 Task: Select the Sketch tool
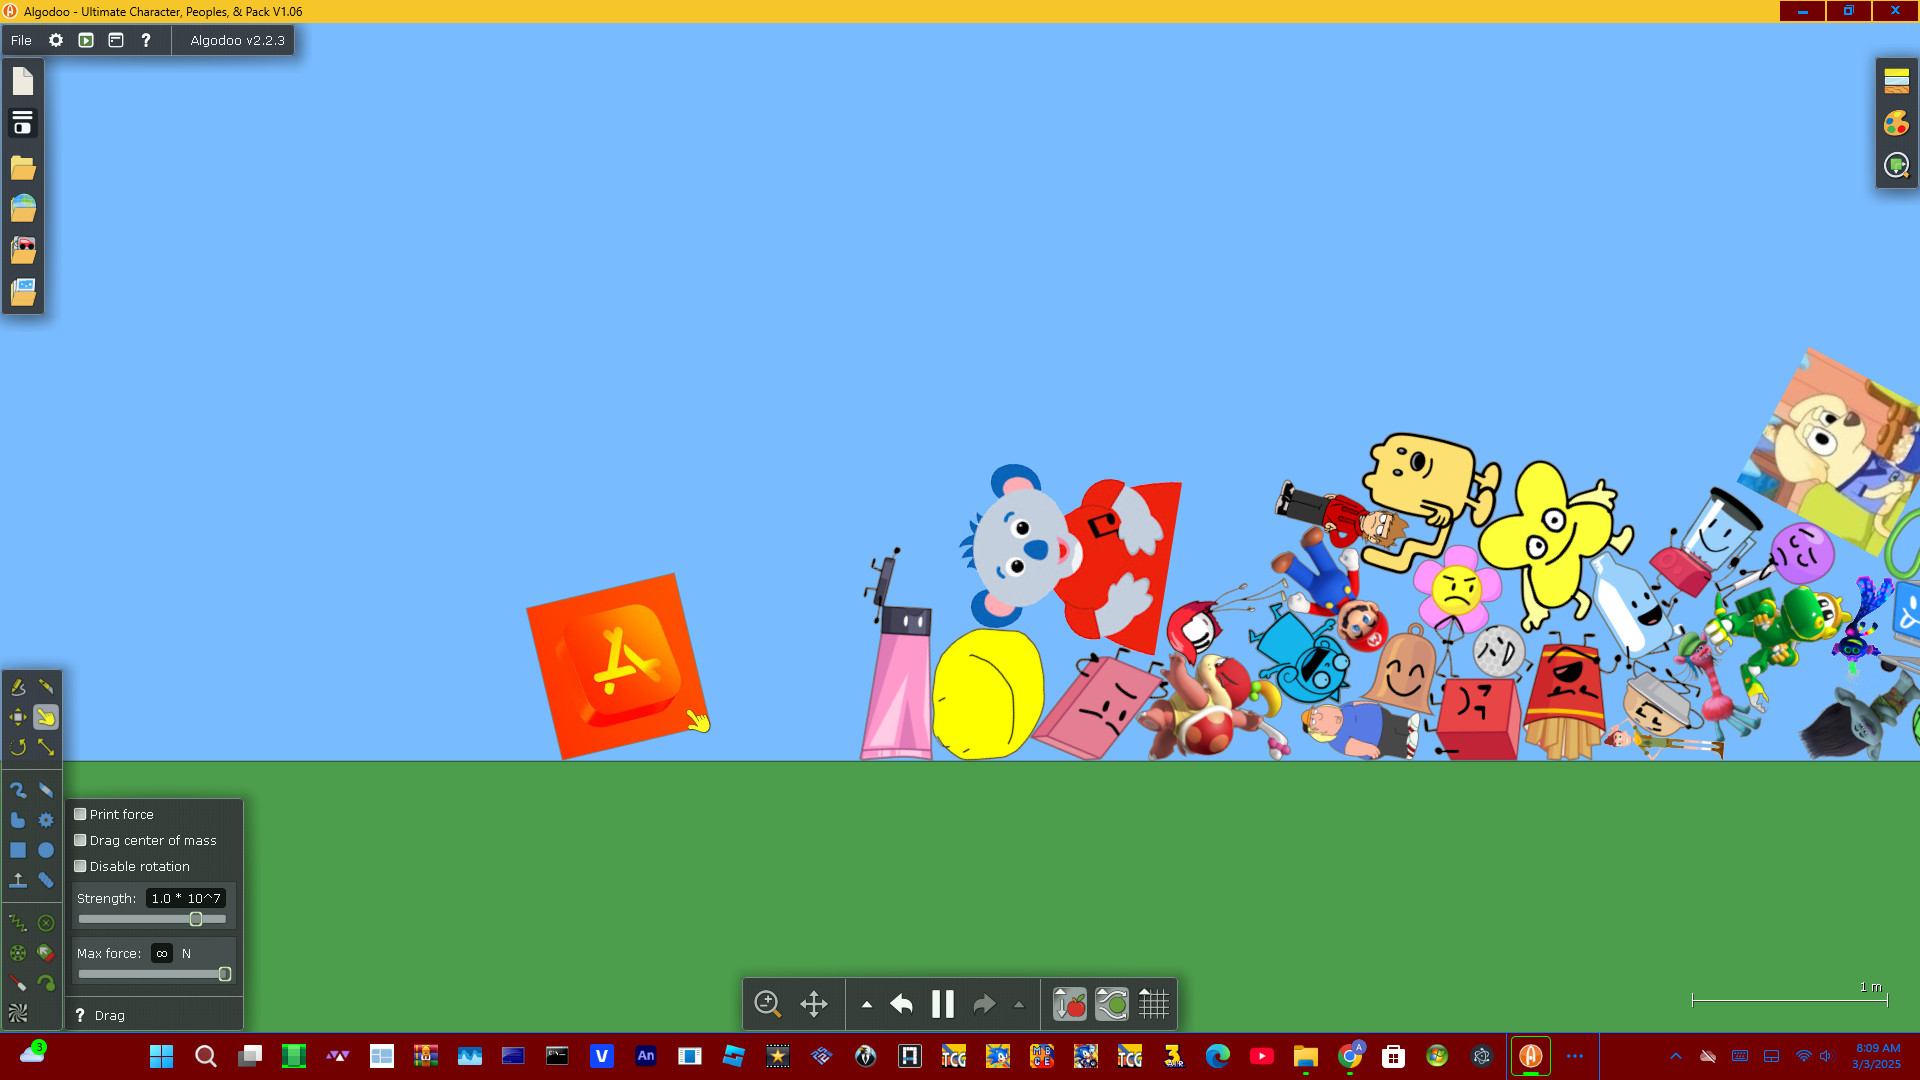[18, 687]
